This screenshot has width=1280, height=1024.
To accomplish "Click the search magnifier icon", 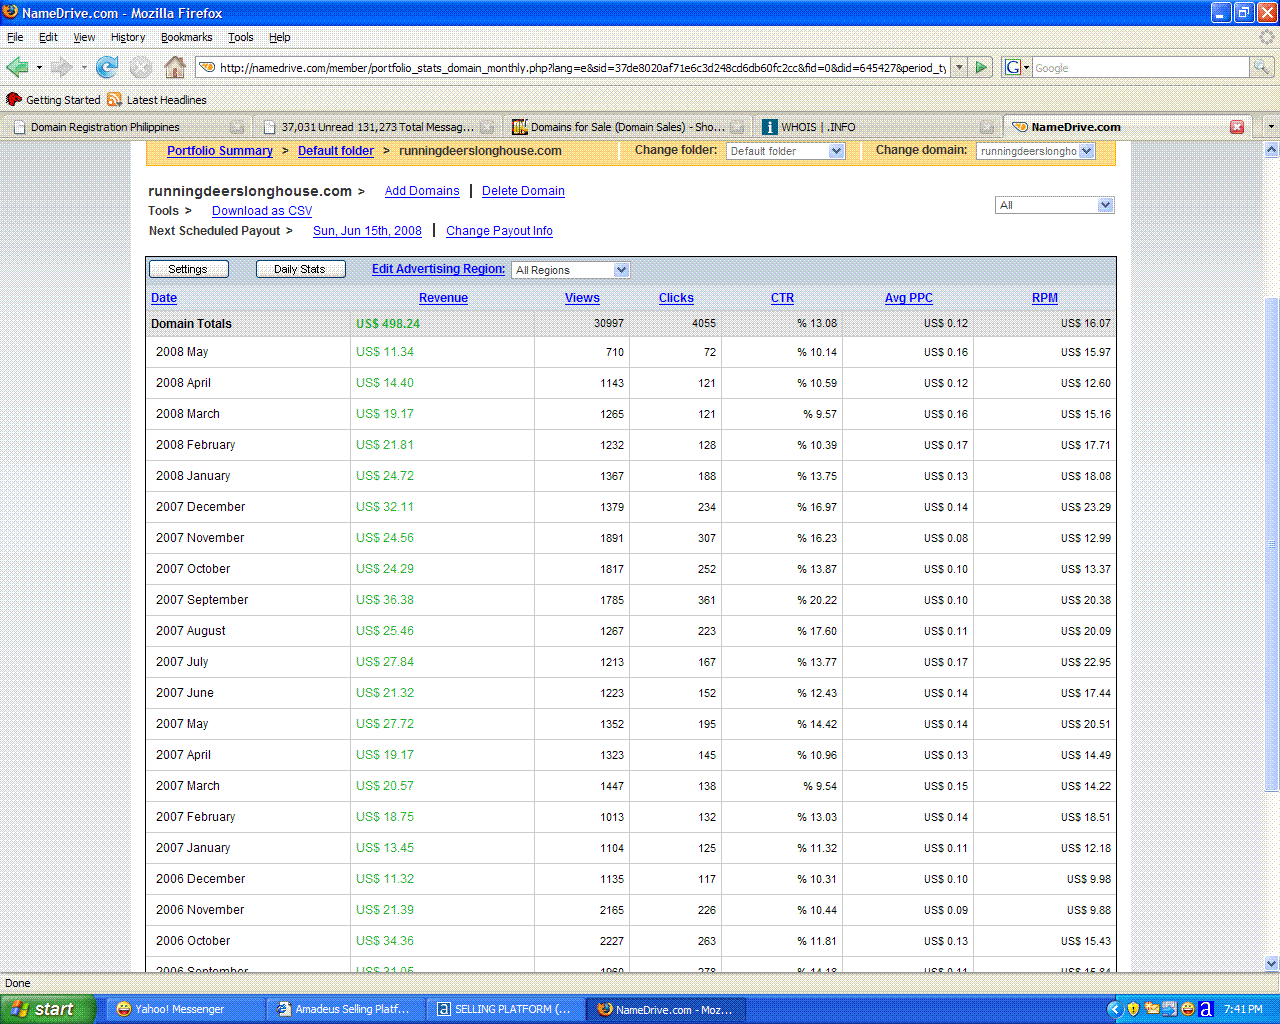I will point(1262,67).
